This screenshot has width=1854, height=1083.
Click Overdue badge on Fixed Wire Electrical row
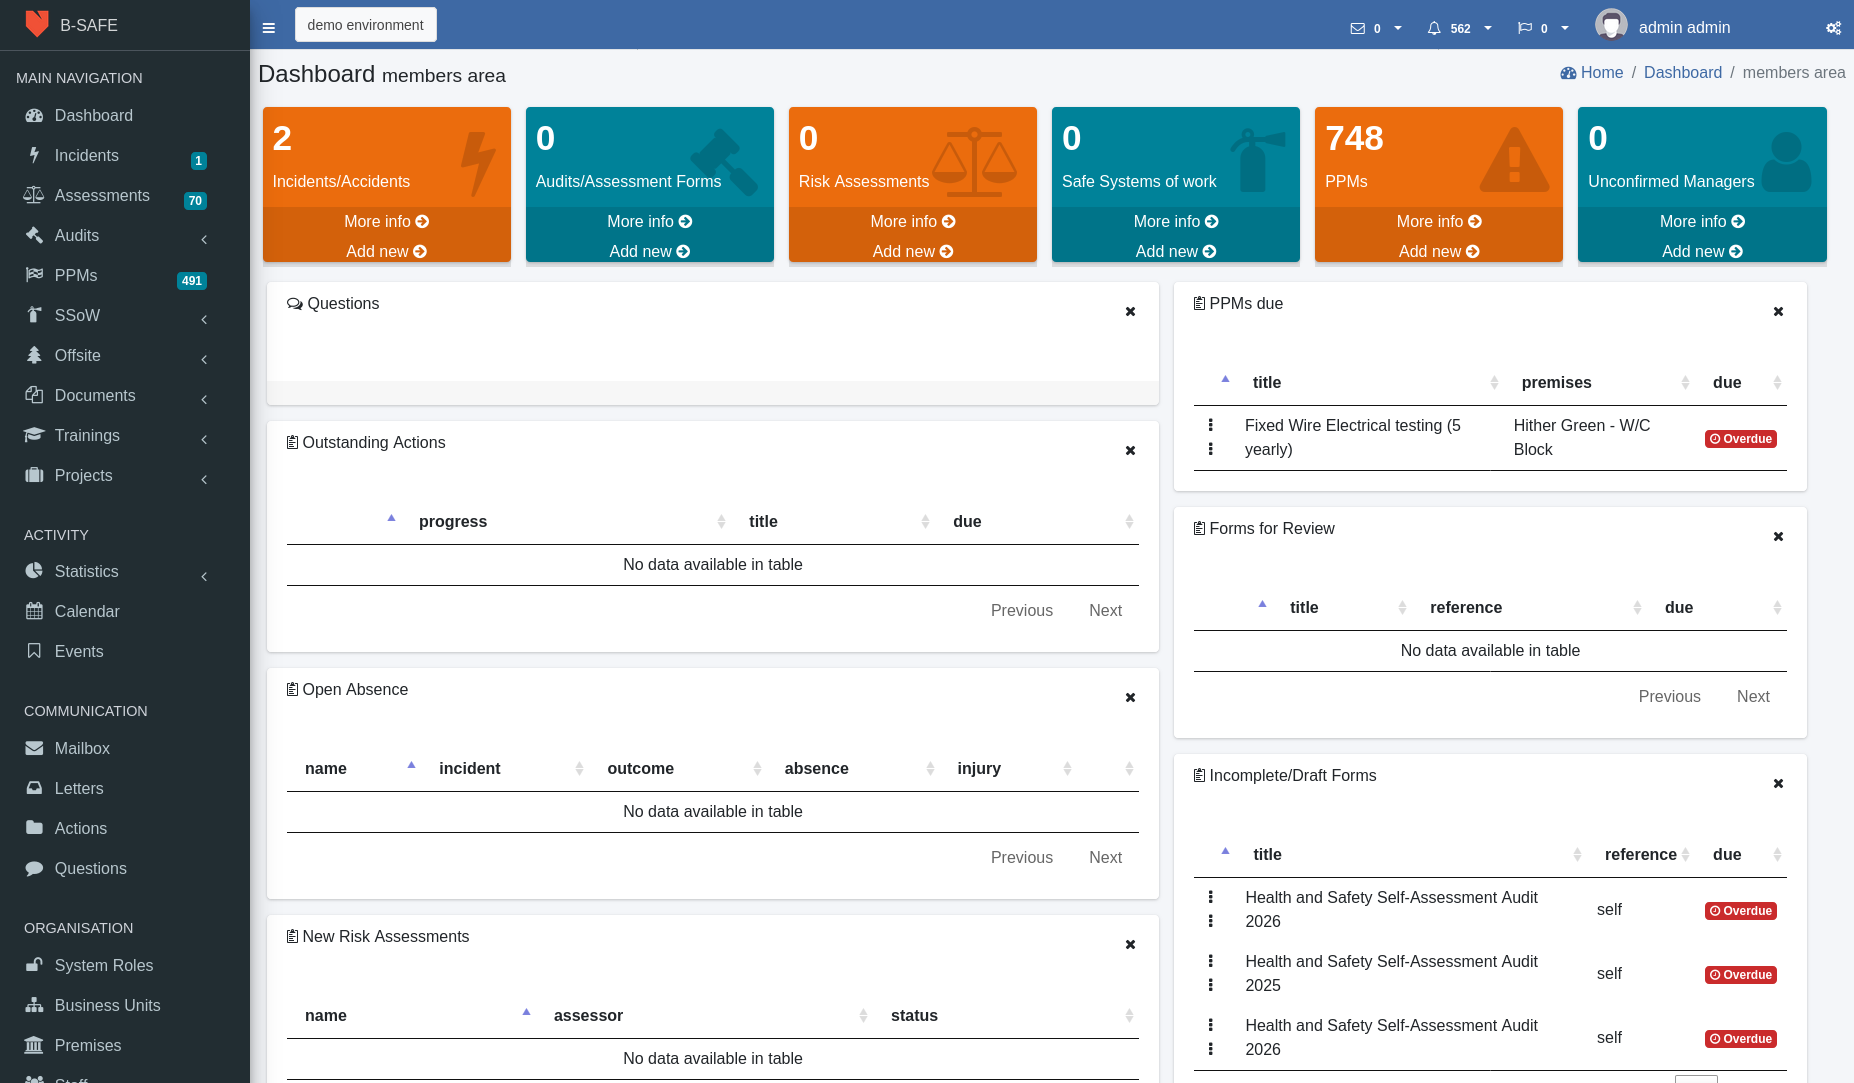coord(1741,439)
